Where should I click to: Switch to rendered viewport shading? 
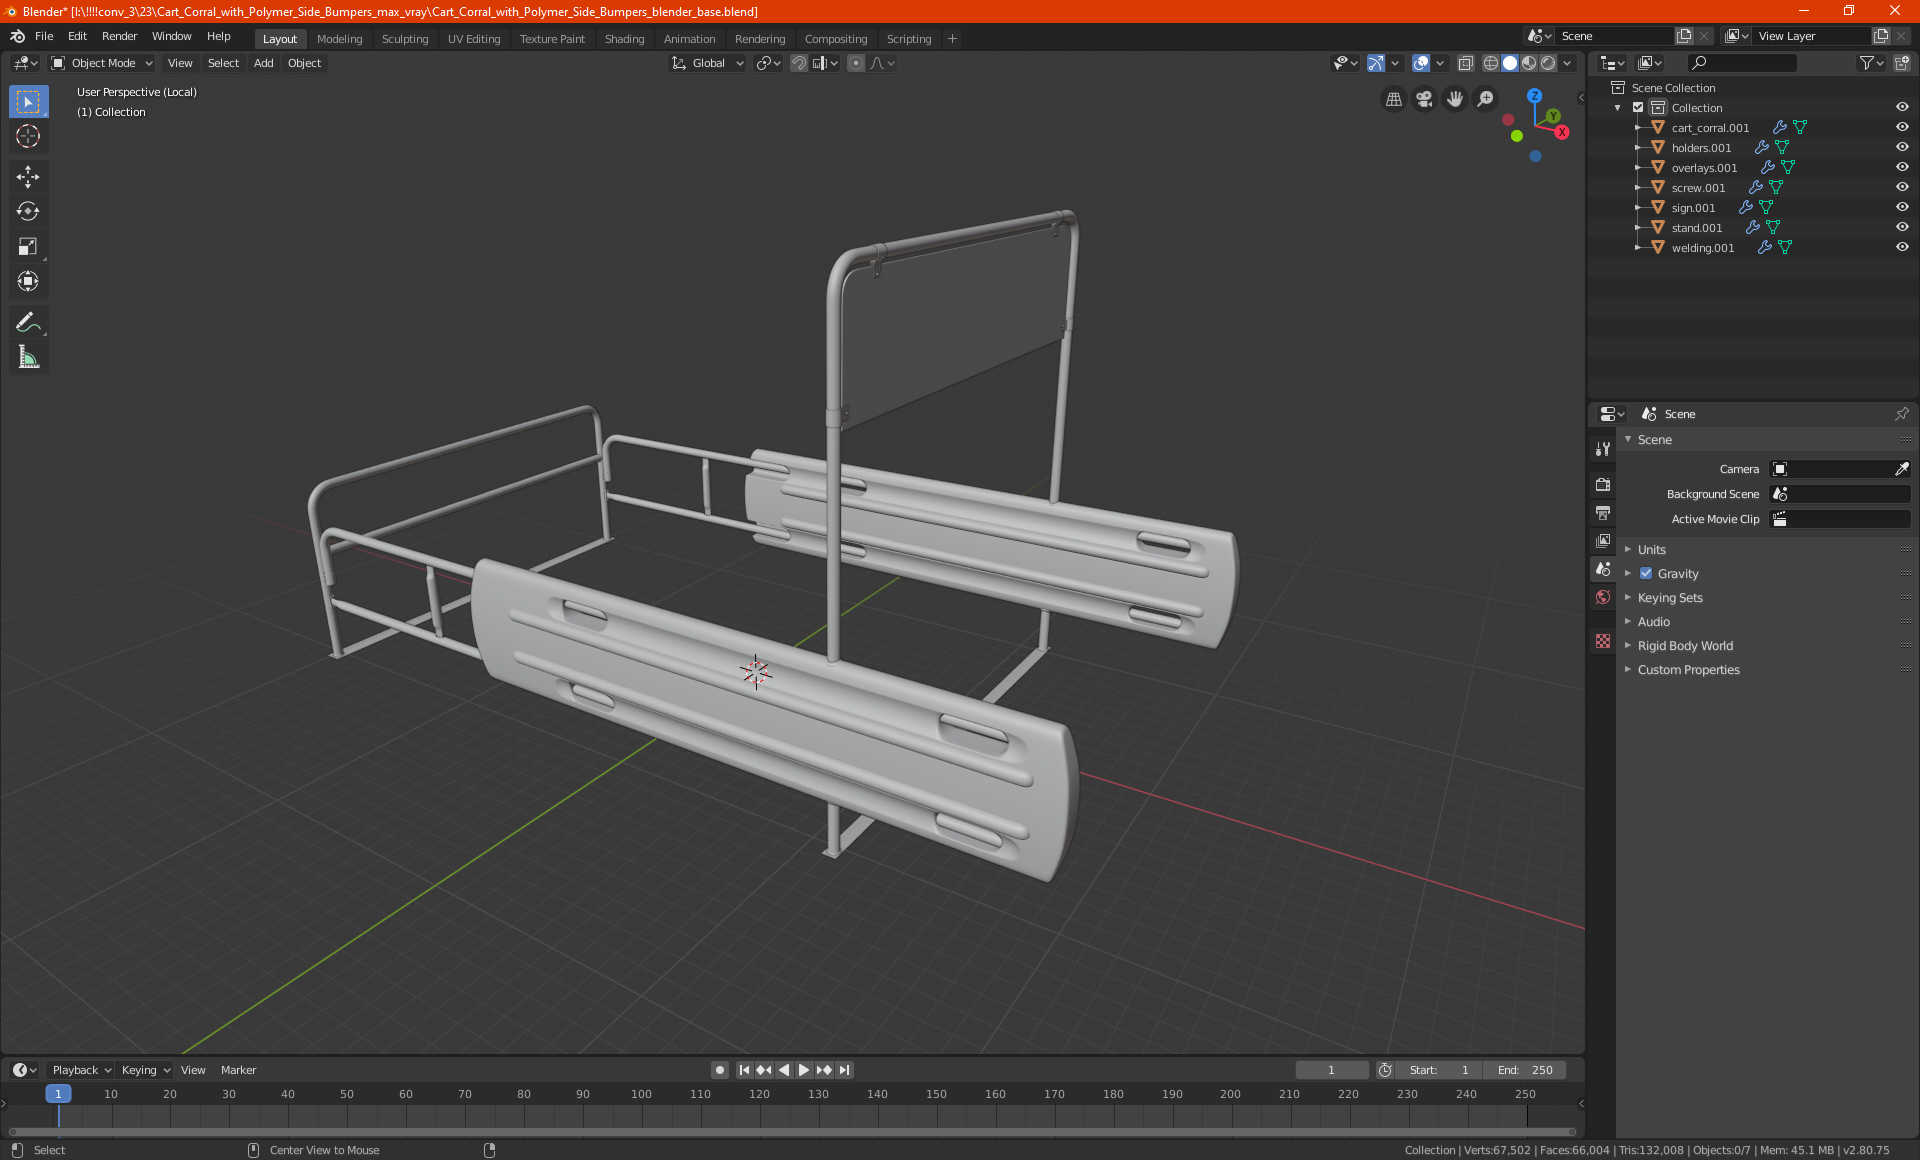pyautogui.click(x=1548, y=63)
